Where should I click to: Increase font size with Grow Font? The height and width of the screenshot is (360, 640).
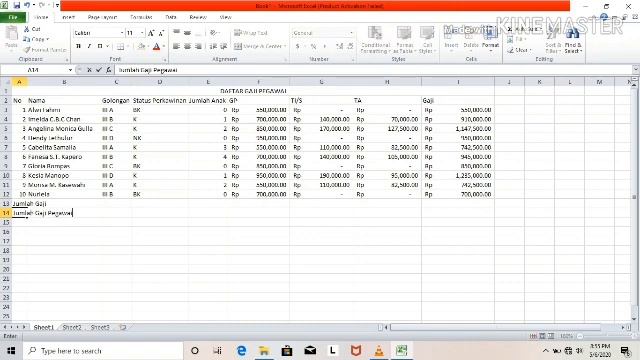tap(151, 33)
